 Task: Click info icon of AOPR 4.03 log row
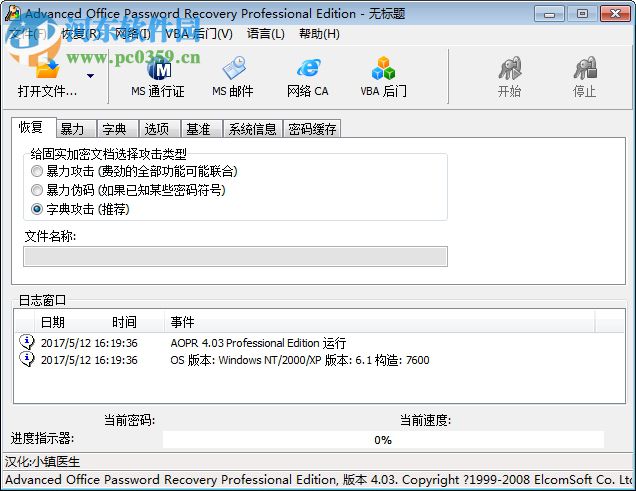(27, 342)
